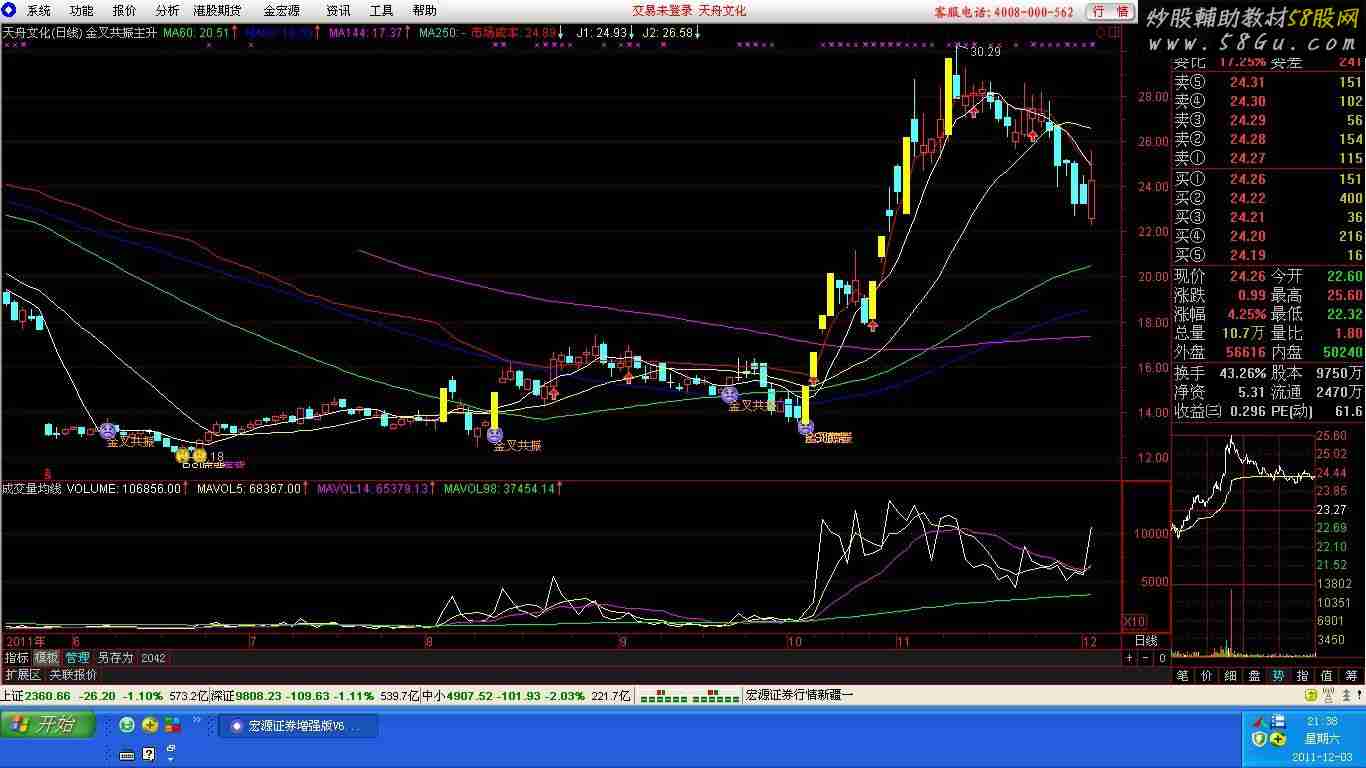This screenshot has width=1366, height=768.
Task: Open the 资讯 menu
Action: click(x=338, y=11)
